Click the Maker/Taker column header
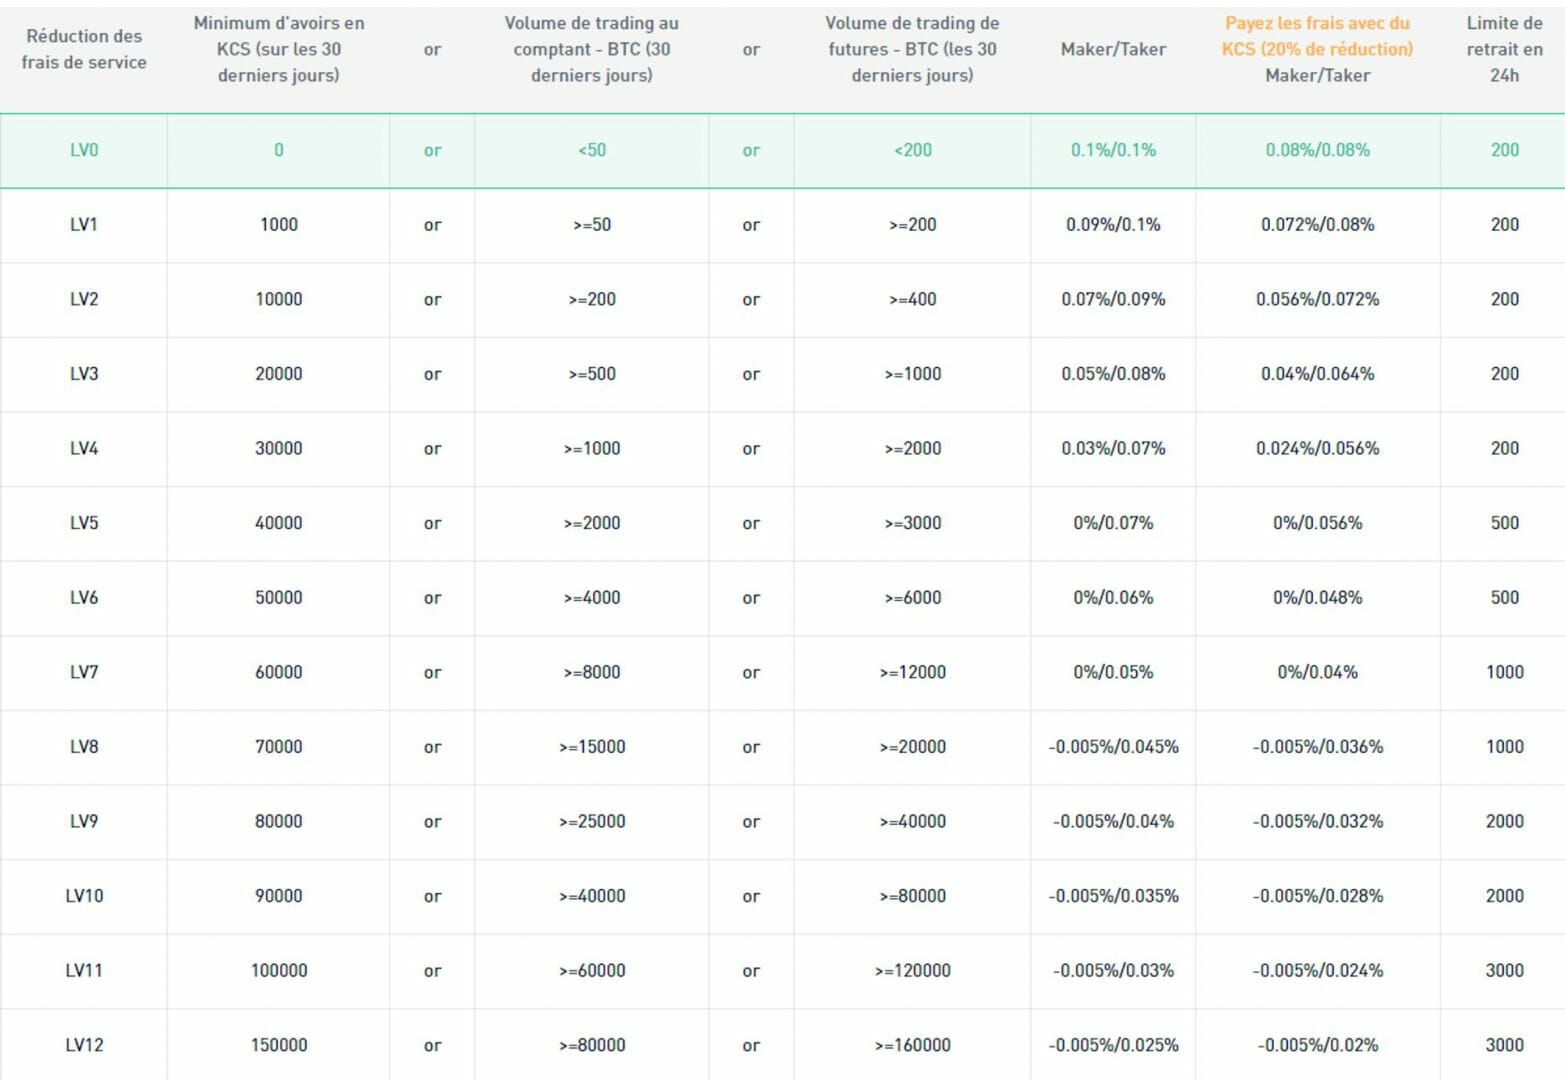The height and width of the screenshot is (1080, 1565). coord(1113,49)
